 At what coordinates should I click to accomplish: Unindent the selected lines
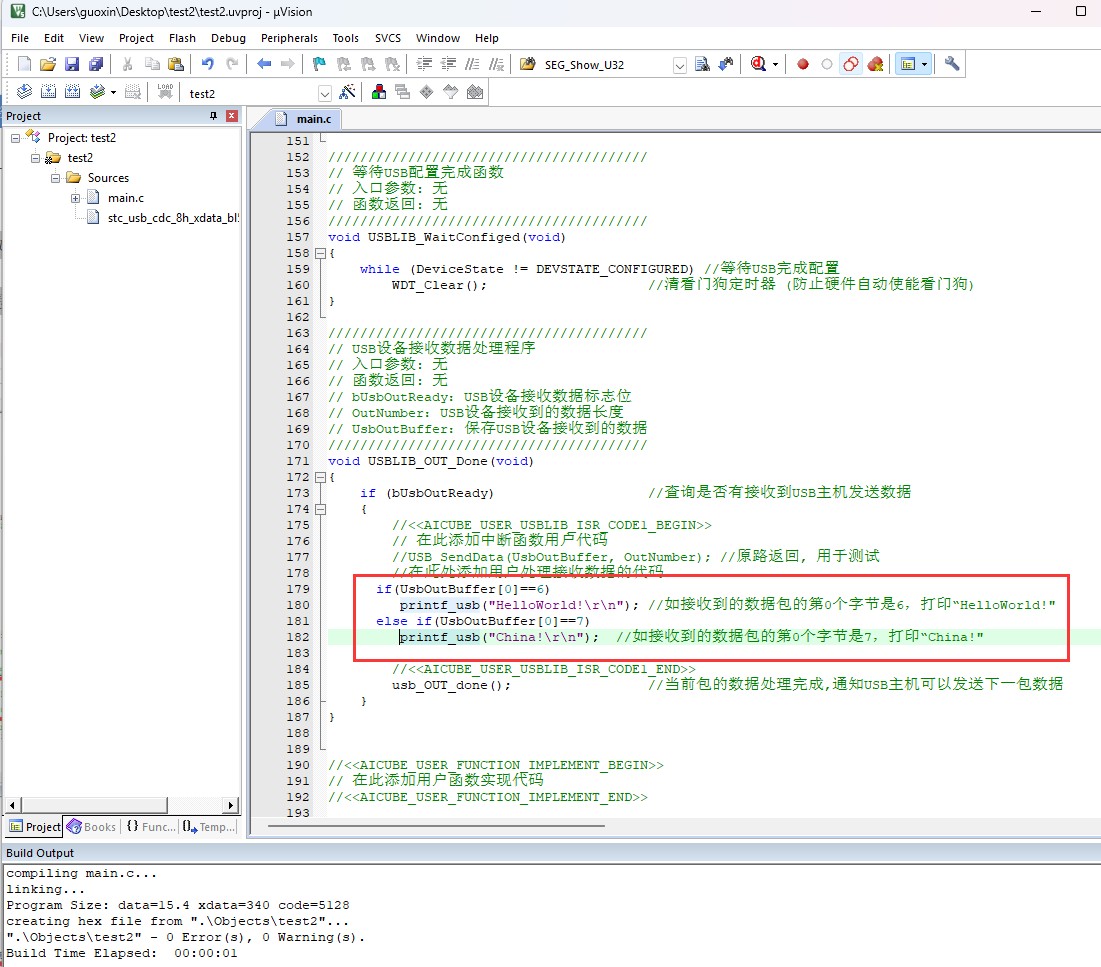pos(448,65)
